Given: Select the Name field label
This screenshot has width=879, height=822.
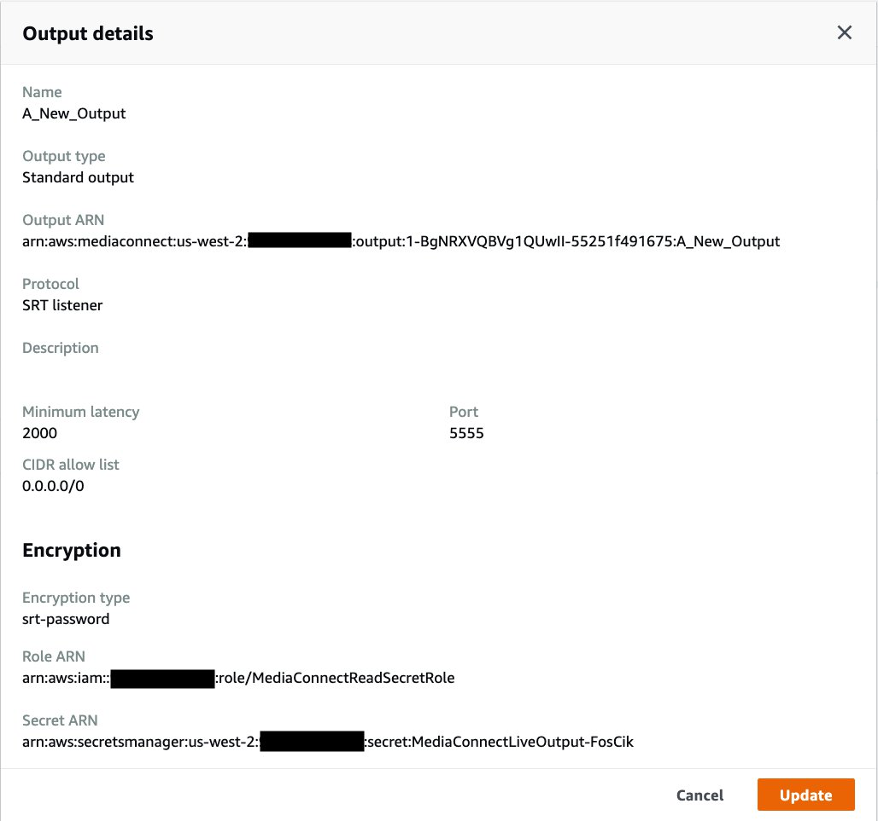Looking at the screenshot, I should (41, 91).
